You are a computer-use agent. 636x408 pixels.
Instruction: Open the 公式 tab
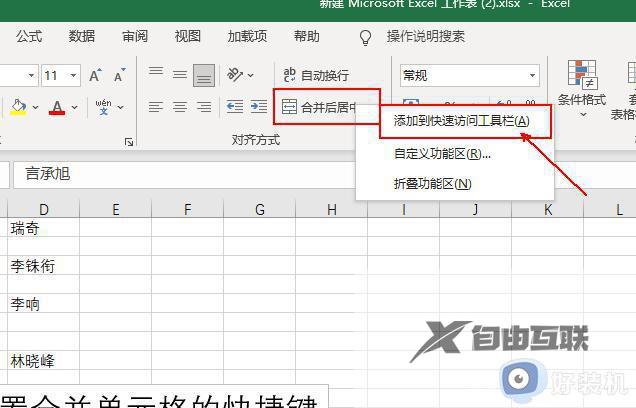(x=29, y=36)
